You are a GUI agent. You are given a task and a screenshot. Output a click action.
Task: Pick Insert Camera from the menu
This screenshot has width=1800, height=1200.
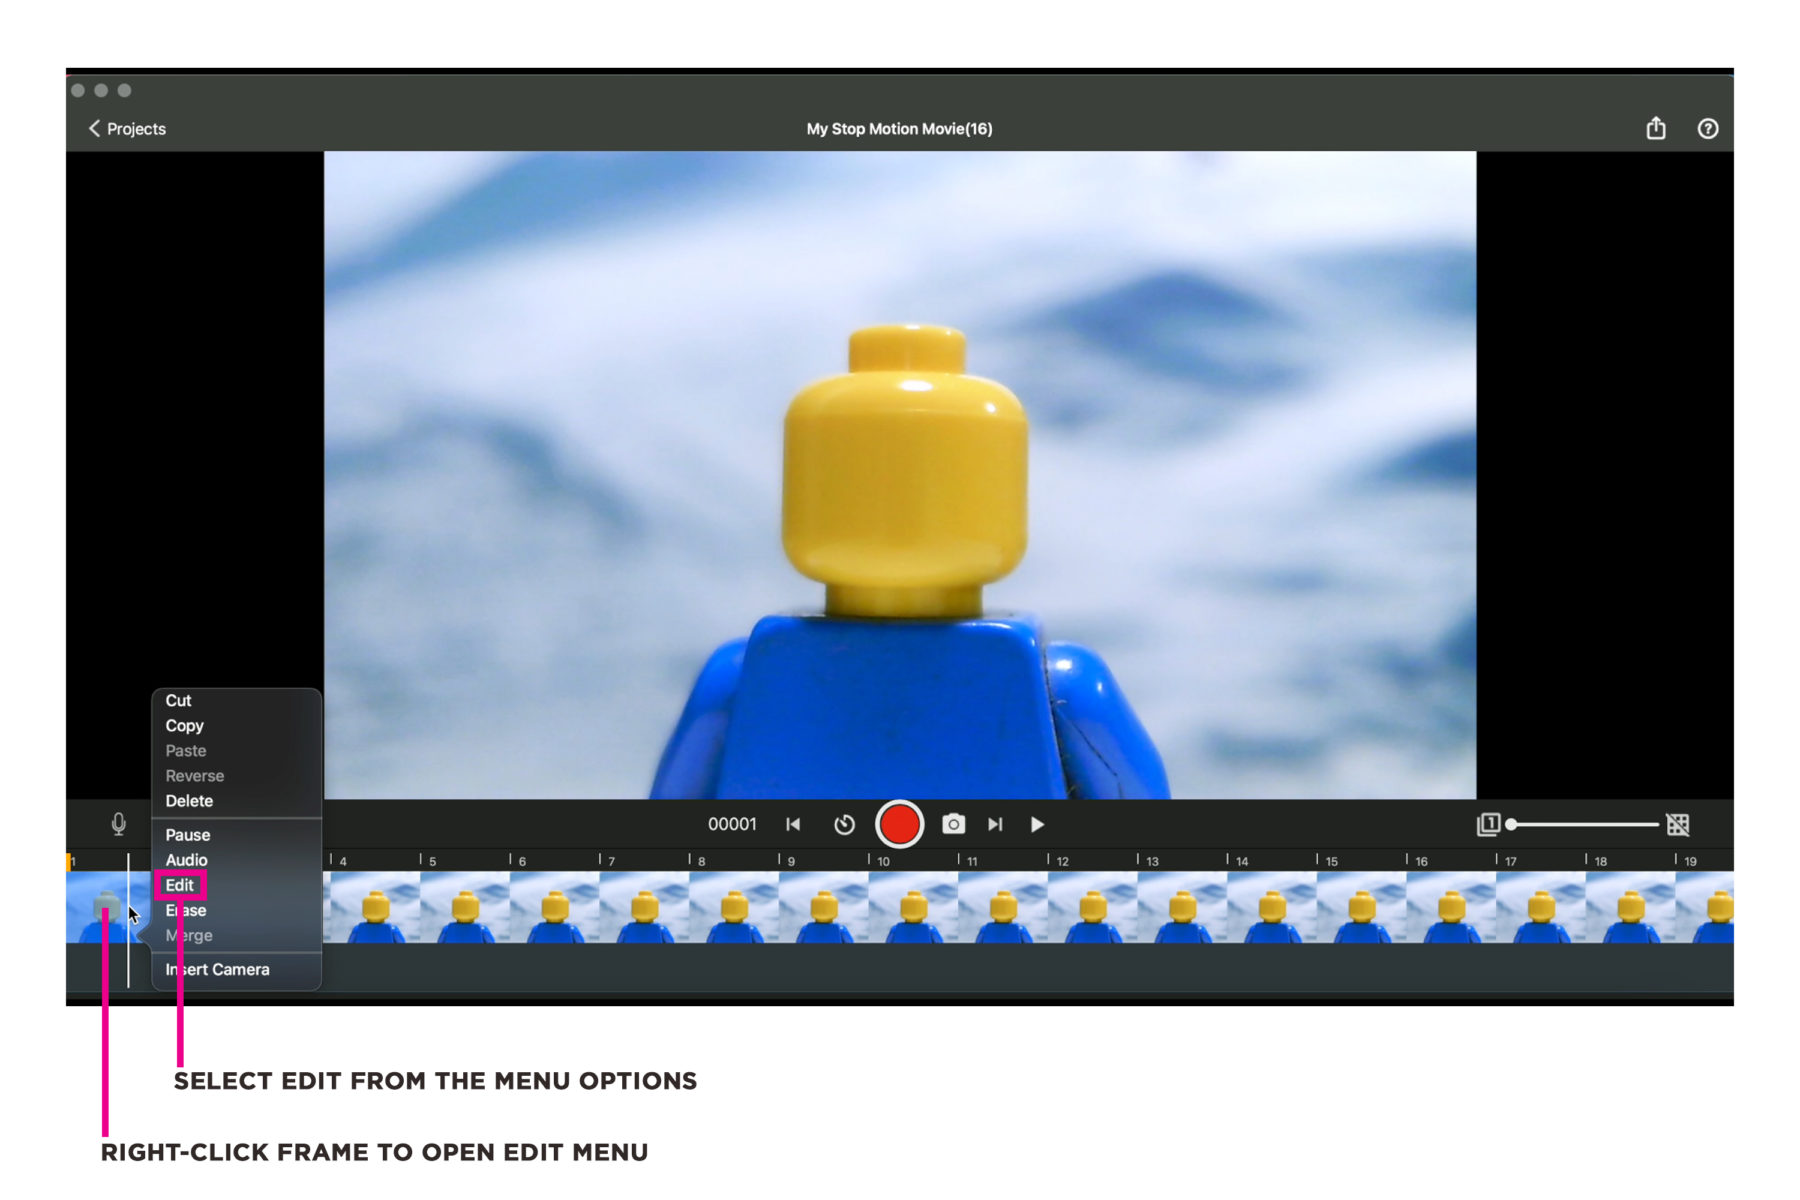coord(216,969)
